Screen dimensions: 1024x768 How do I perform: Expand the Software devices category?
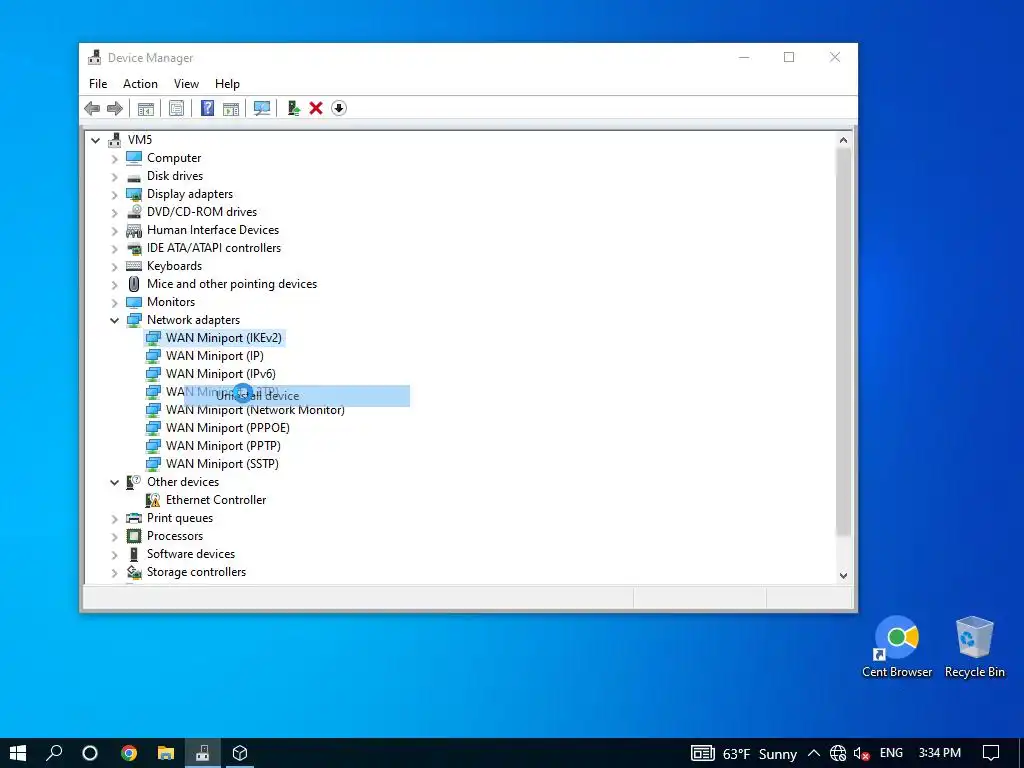114,554
